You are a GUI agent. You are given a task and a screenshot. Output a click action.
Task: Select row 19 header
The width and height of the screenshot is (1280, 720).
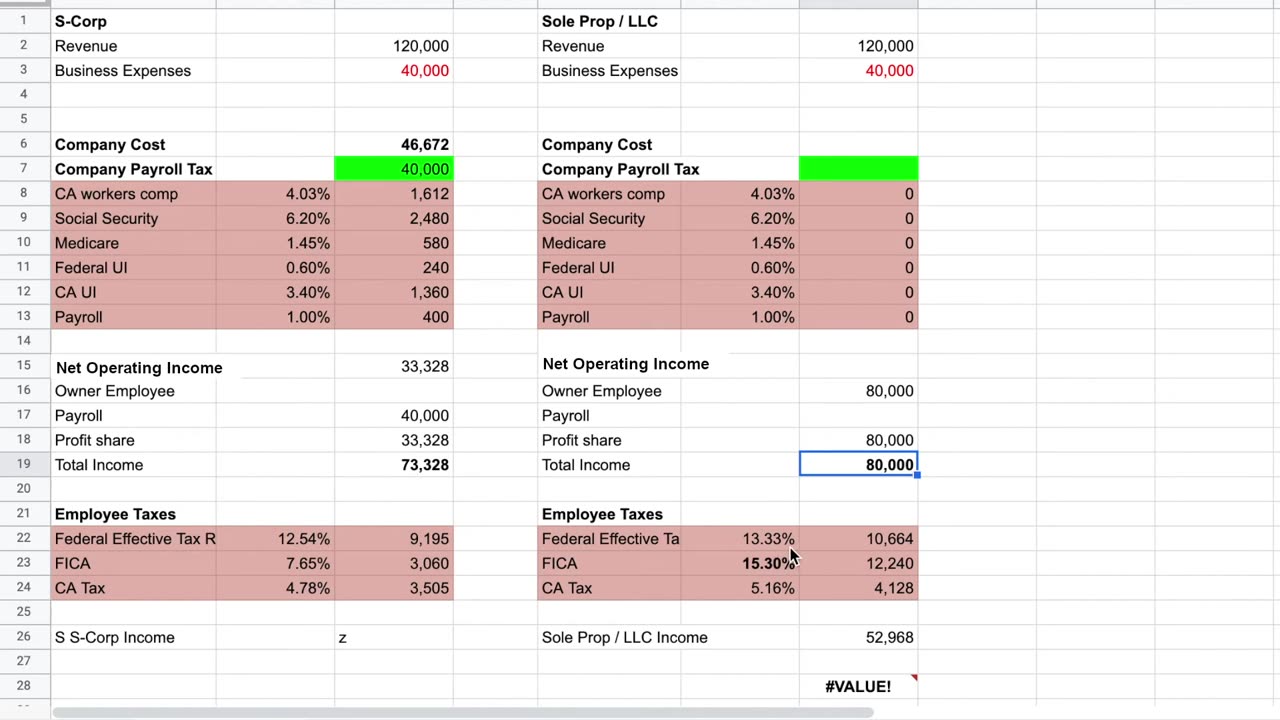(23, 464)
